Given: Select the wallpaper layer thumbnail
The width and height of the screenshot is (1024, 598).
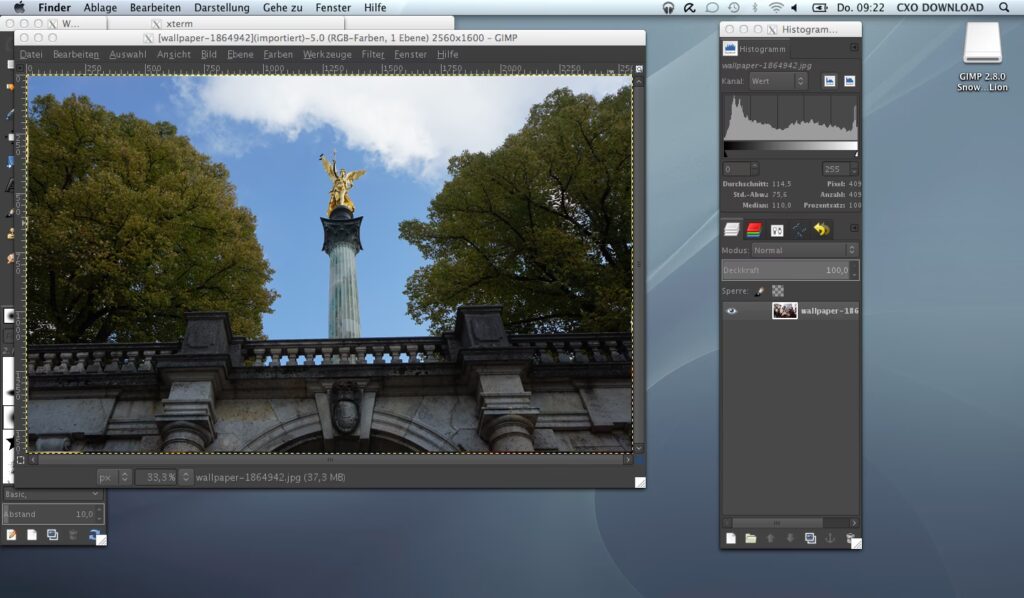Looking at the screenshot, I should pos(785,311).
